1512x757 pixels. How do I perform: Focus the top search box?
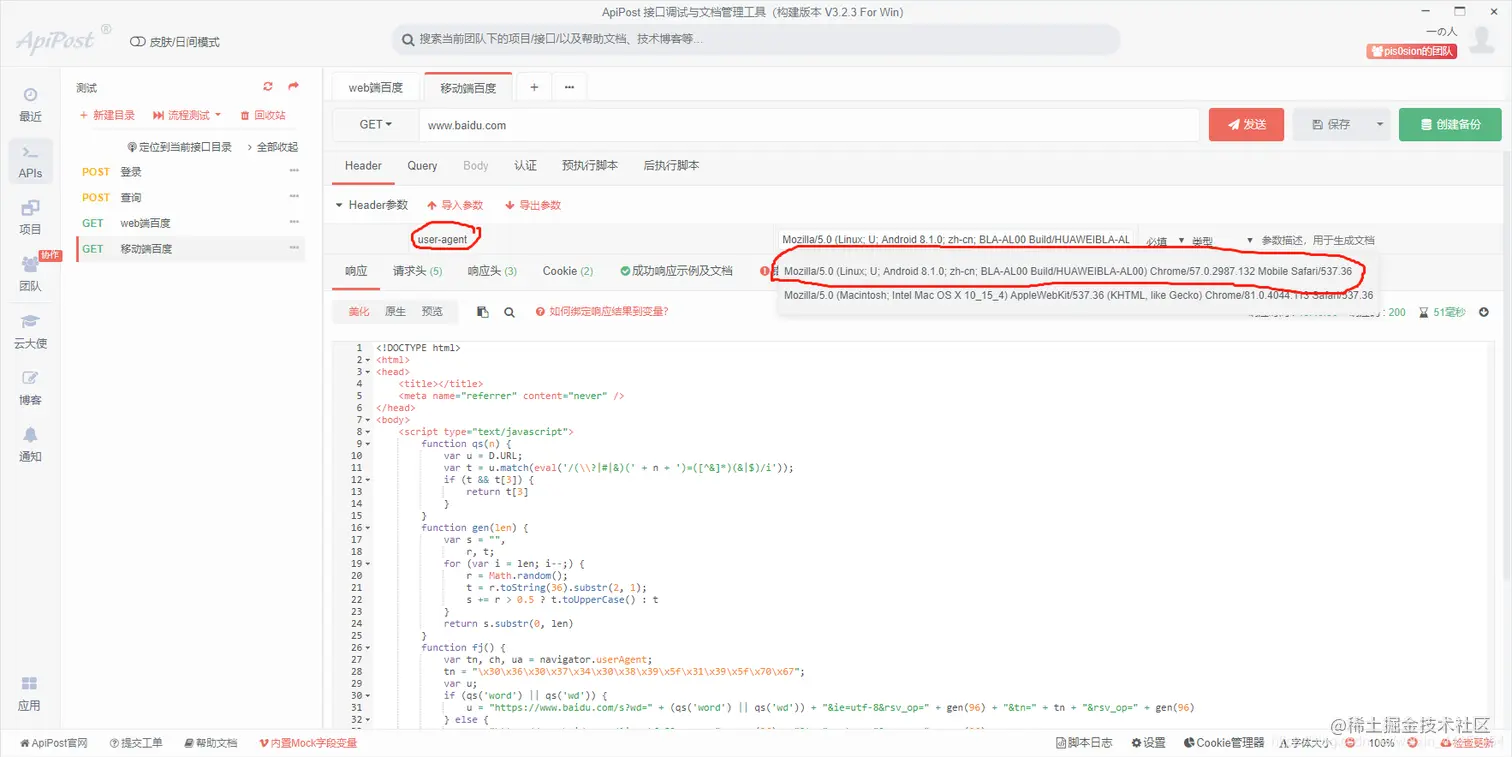click(756, 39)
